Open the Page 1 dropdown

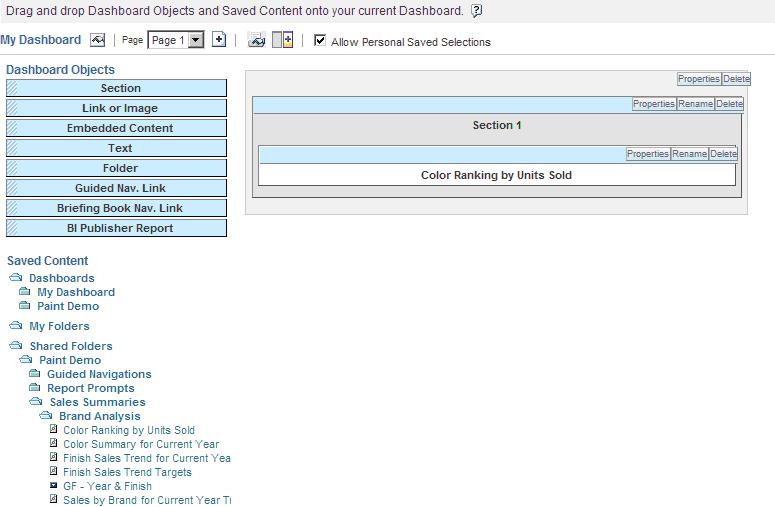(x=196, y=40)
